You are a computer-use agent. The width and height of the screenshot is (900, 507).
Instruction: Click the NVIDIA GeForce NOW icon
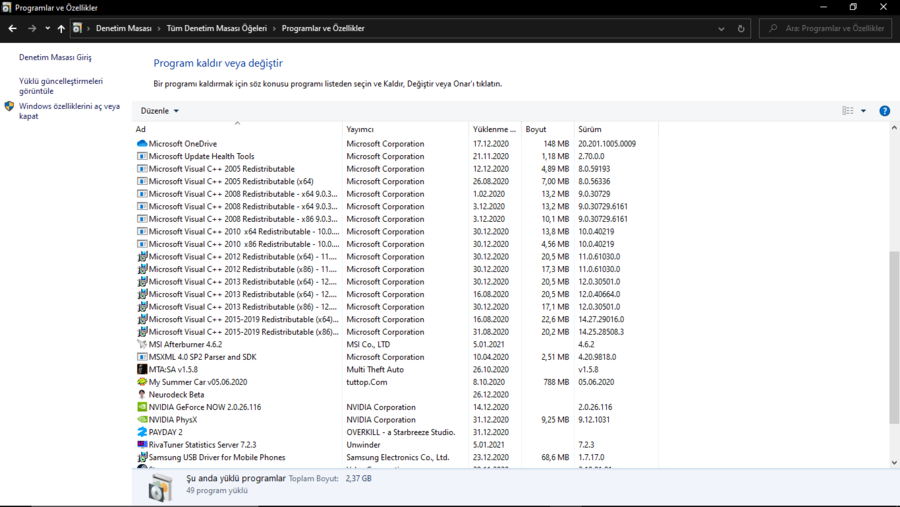pos(142,407)
